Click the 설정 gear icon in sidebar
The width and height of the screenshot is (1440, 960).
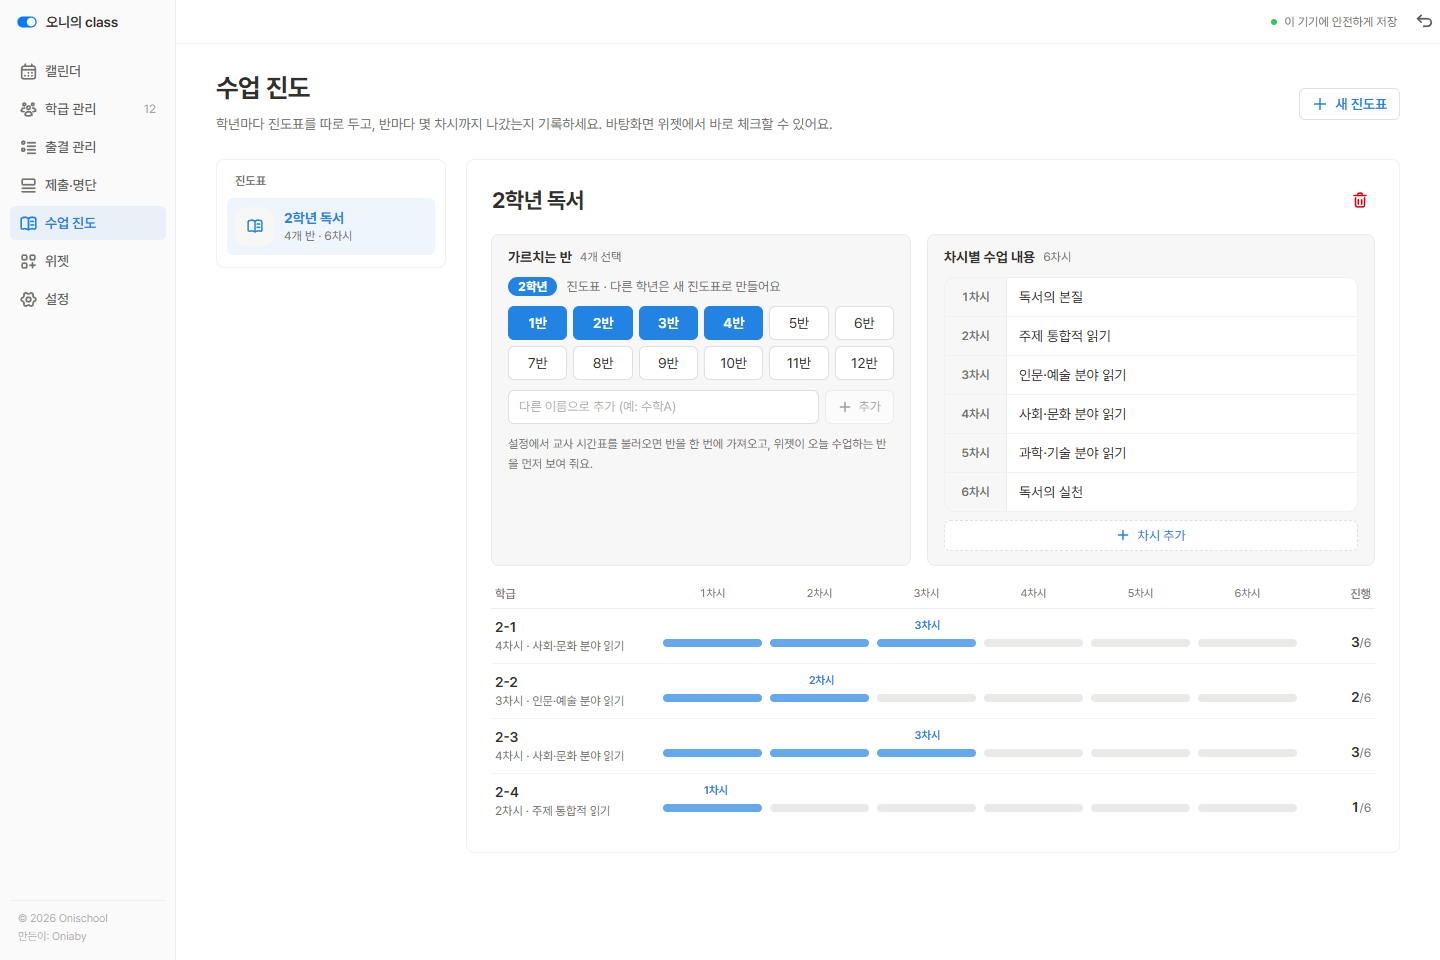28,299
